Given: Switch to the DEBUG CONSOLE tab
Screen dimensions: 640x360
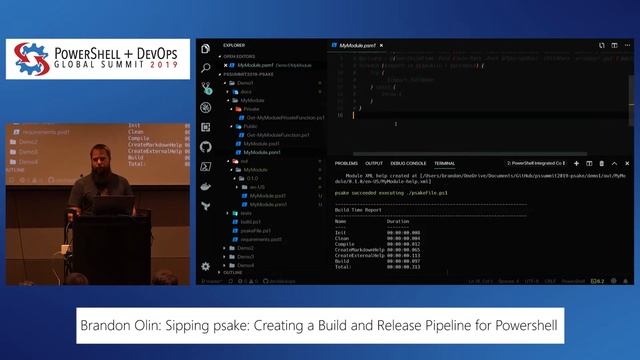Looking at the screenshot, I should (x=408, y=163).
